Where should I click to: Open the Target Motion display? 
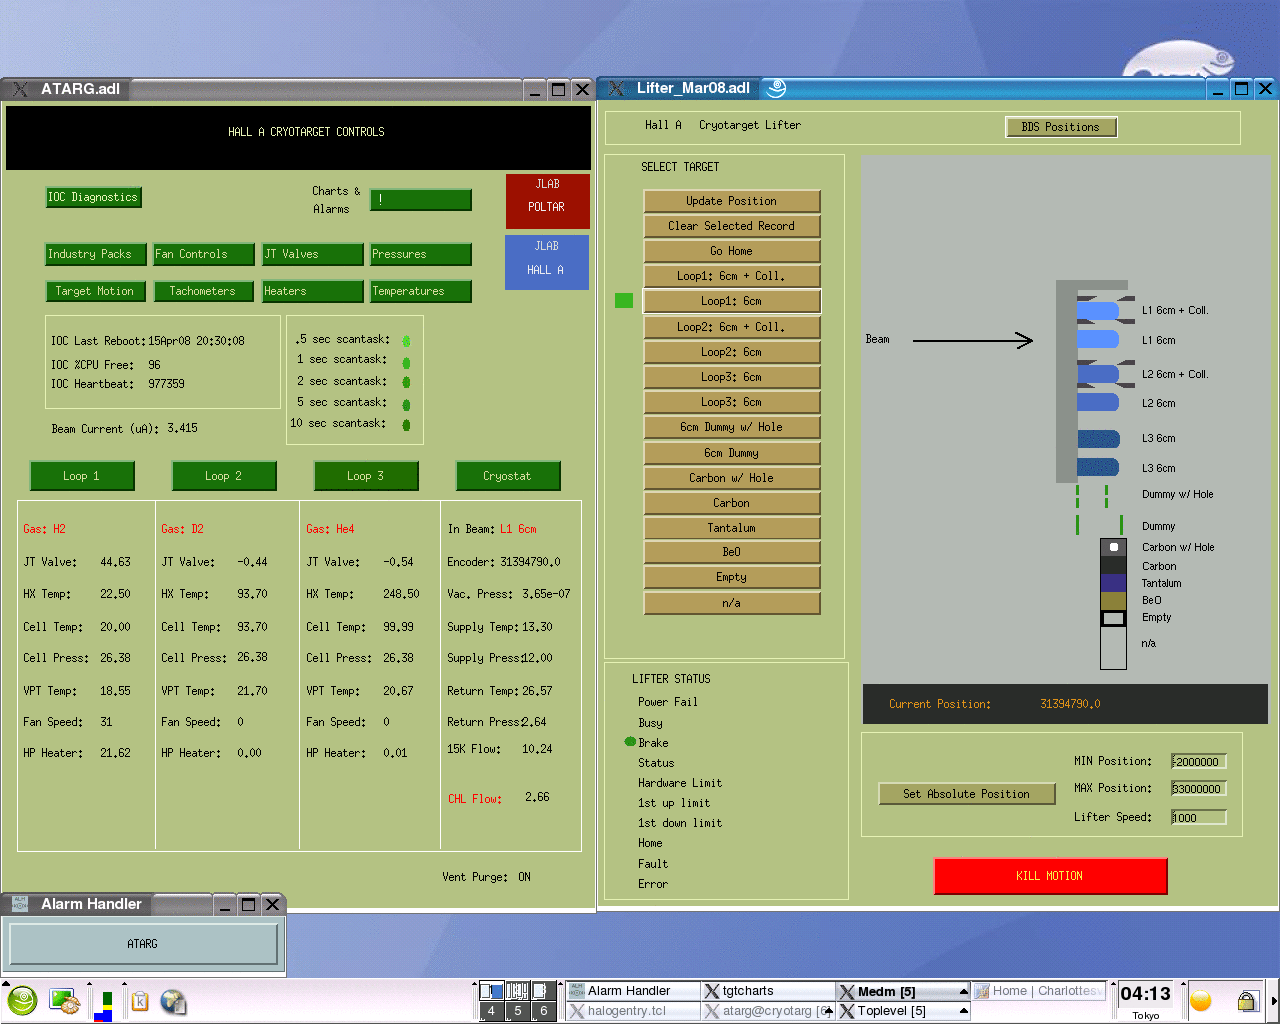point(95,291)
